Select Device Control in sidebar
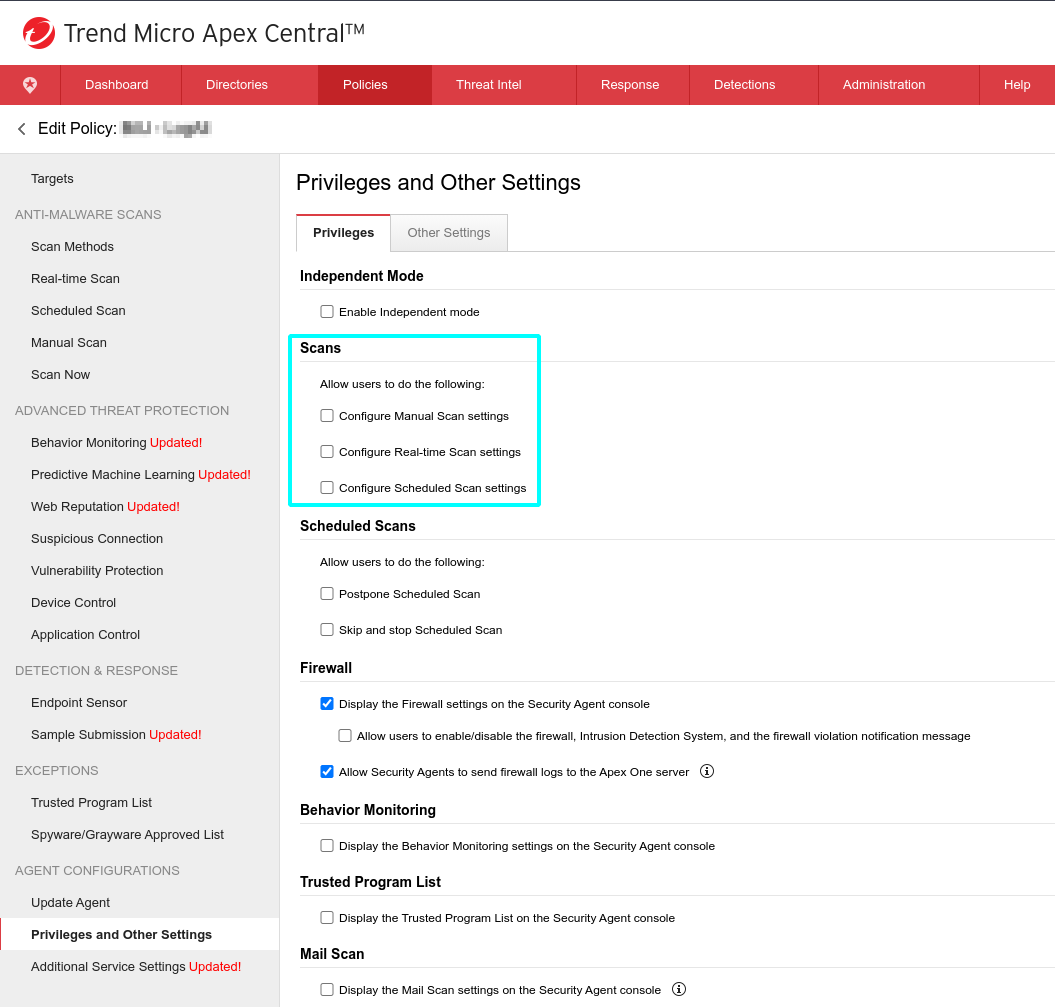1055x1007 pixels. [x=73, y=603]
